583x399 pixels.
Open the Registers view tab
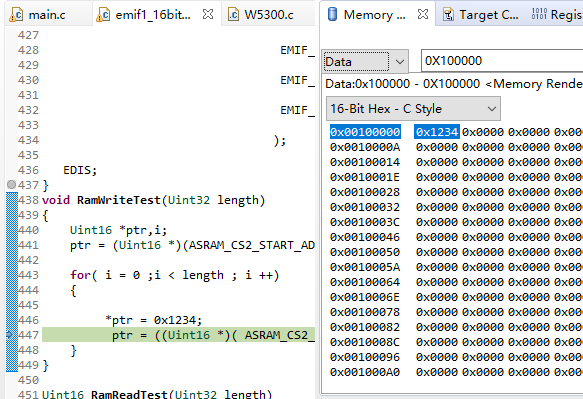(557, 15)
